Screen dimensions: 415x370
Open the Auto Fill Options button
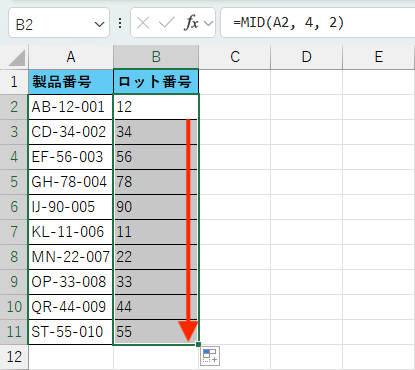click(210, 356)
